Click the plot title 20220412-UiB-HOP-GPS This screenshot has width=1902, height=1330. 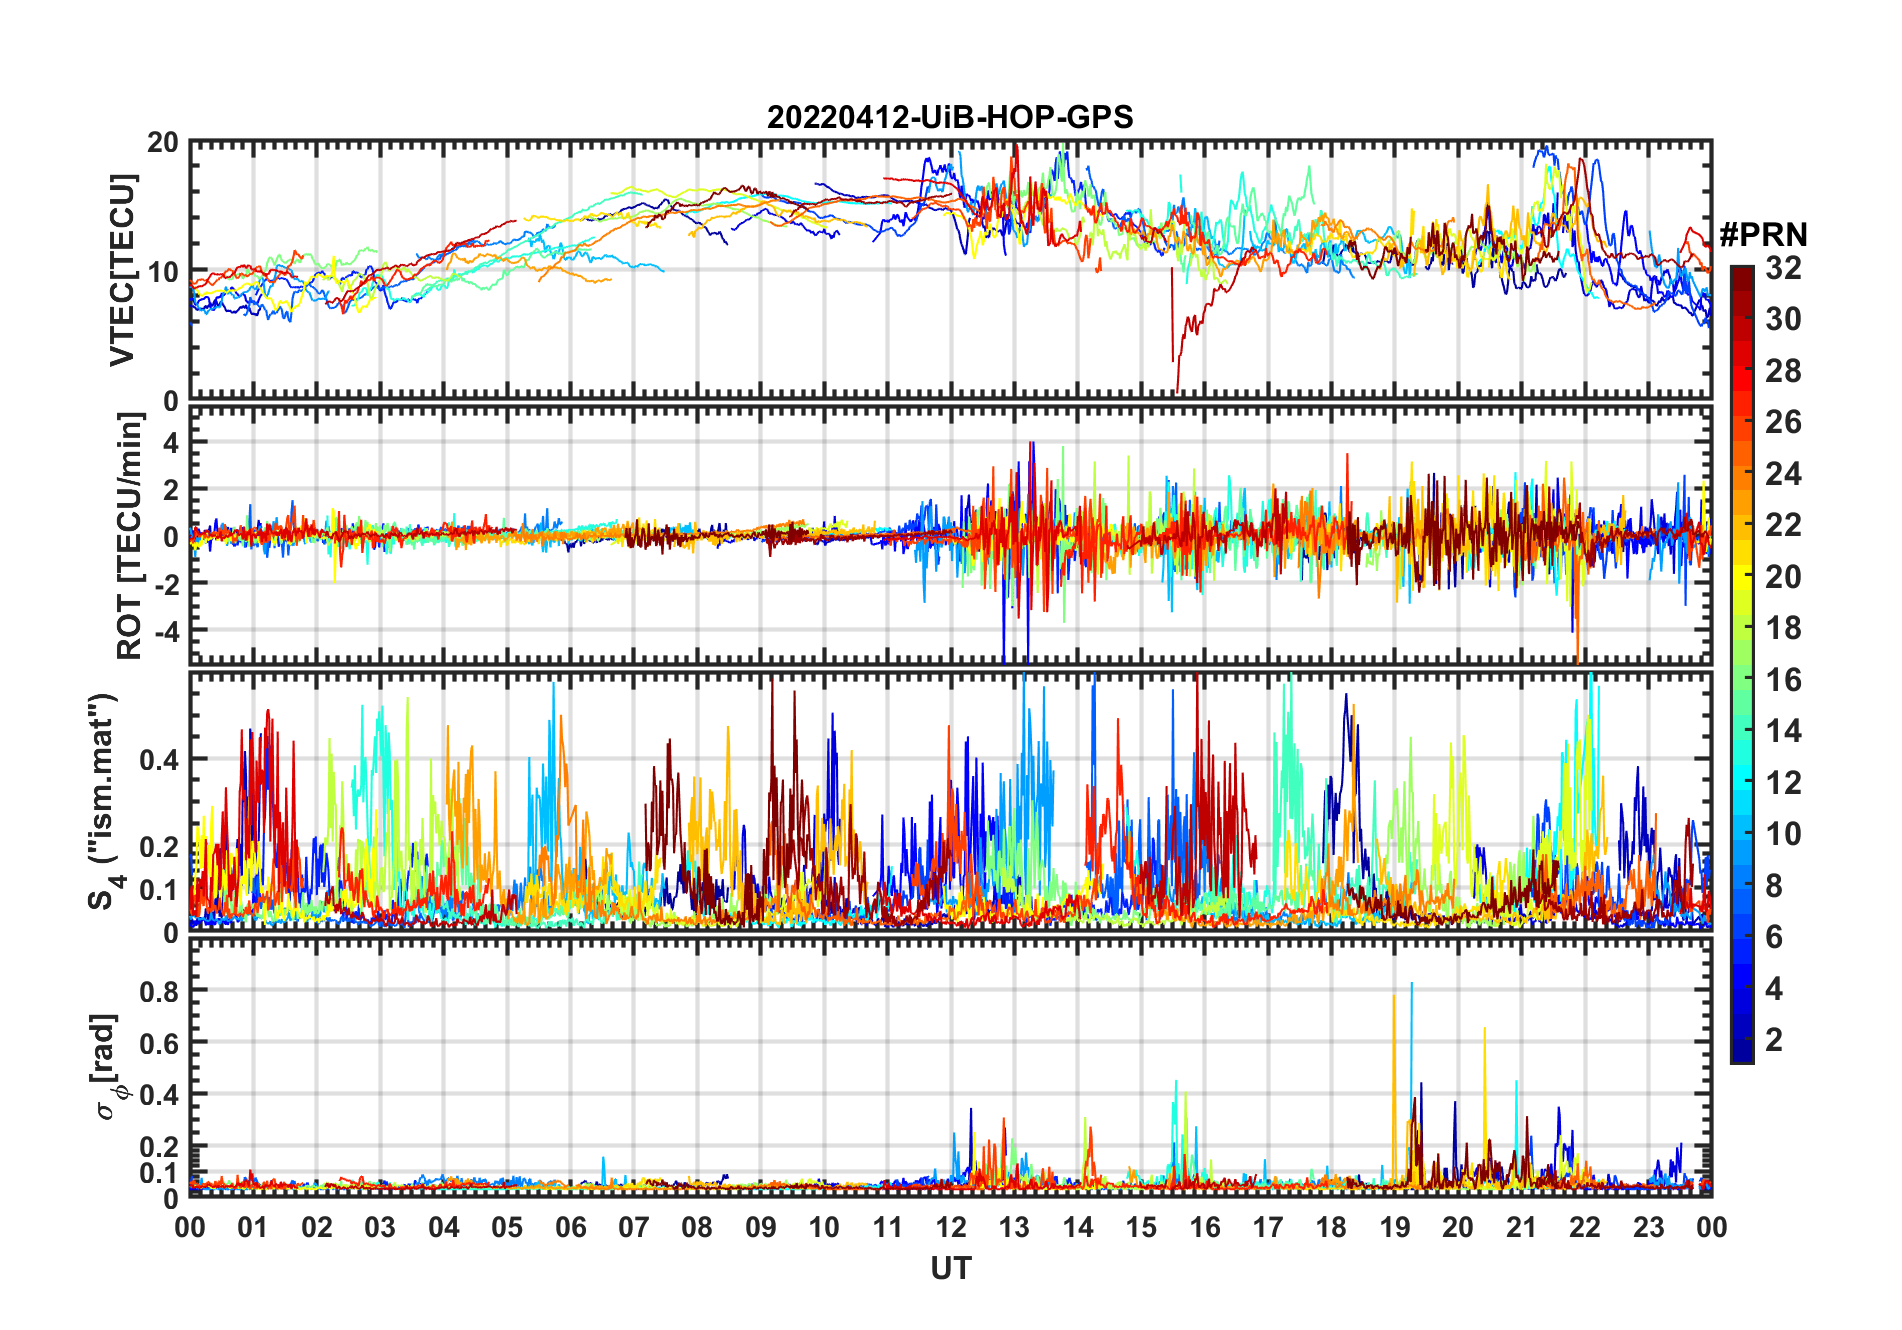(950, 117)
